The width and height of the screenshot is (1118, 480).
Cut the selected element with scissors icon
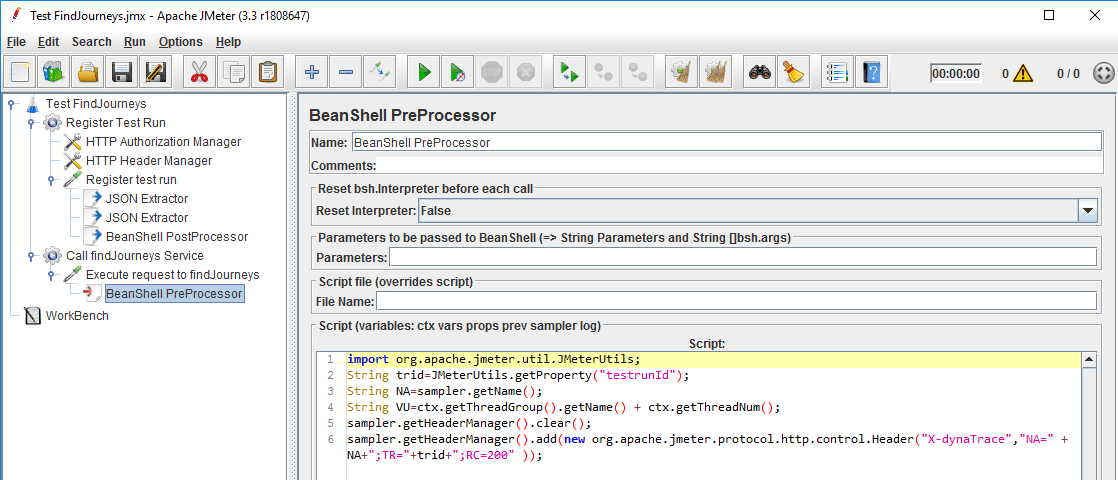[x=199, y=72]
